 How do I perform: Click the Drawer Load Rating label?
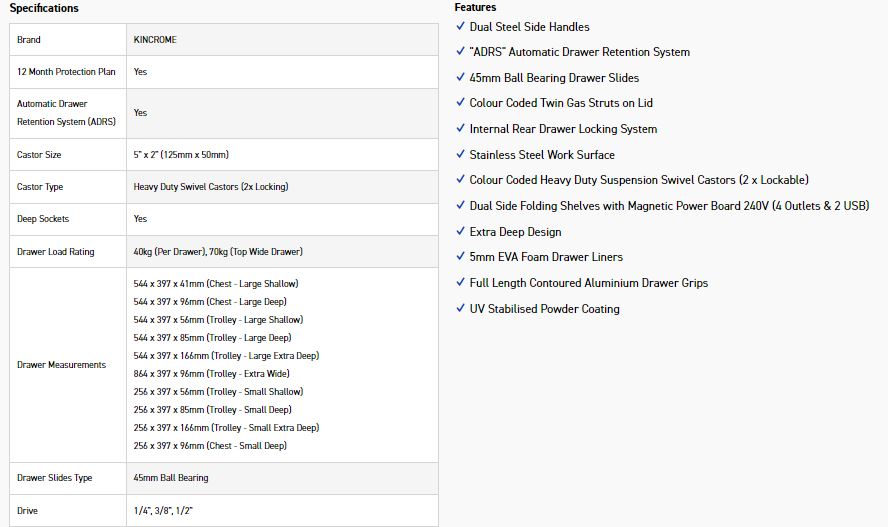coord(56,252)
